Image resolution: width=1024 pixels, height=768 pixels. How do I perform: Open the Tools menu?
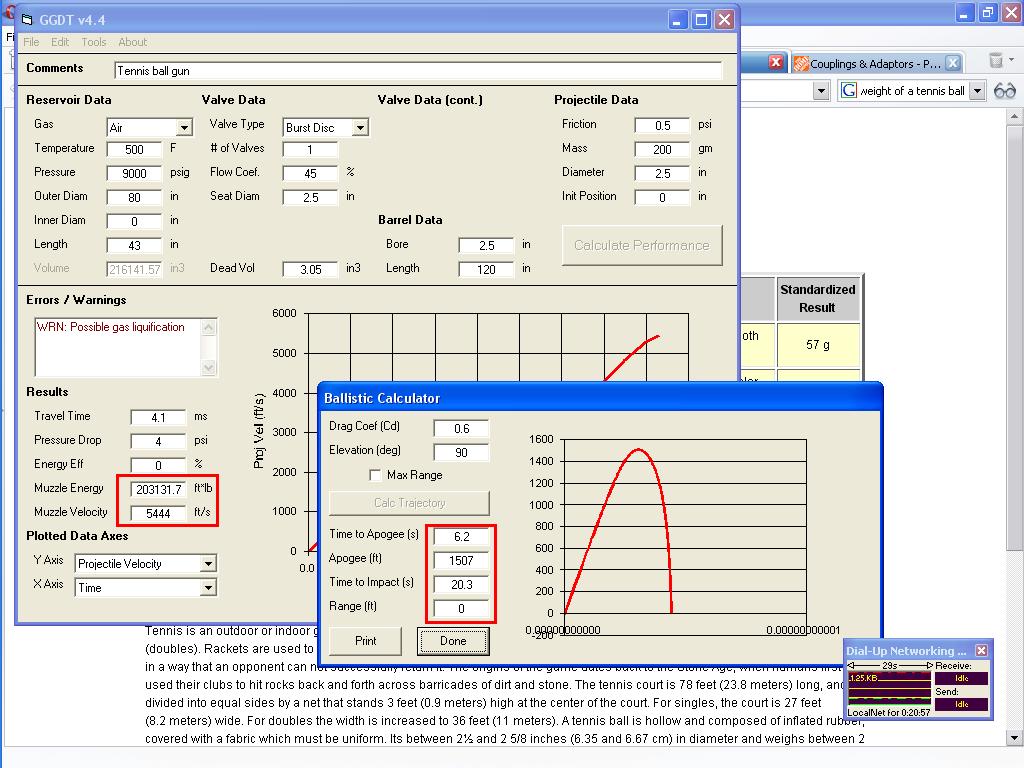[x=94, y=42]
